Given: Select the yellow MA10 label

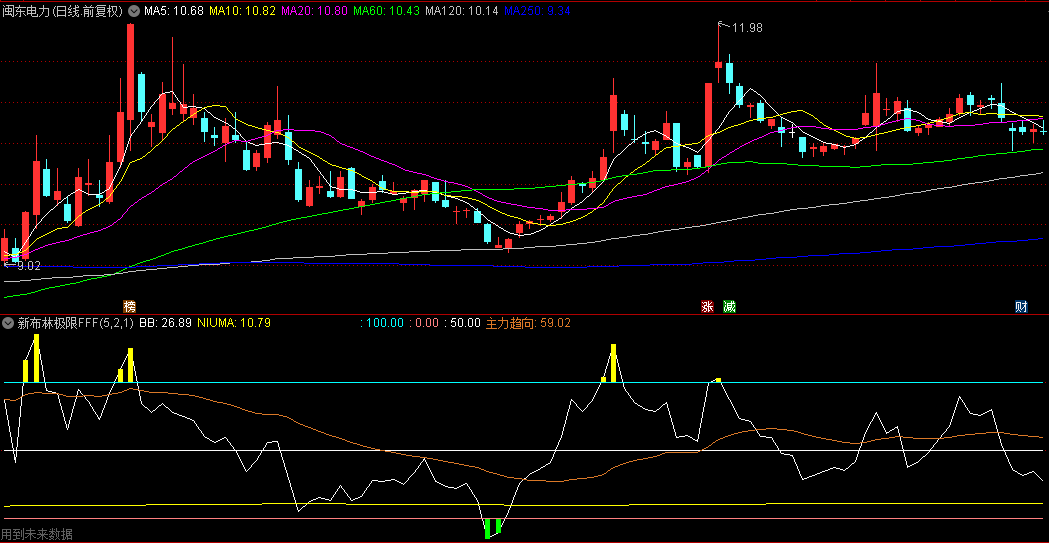Looking at the screenshot, I should [242, 11].
